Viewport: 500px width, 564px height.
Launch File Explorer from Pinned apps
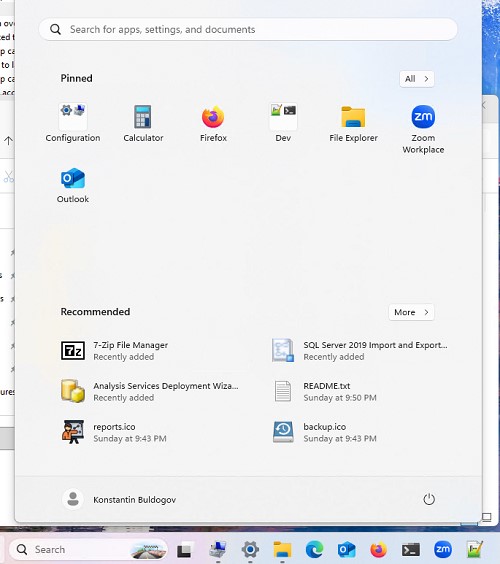click(353, 123)
